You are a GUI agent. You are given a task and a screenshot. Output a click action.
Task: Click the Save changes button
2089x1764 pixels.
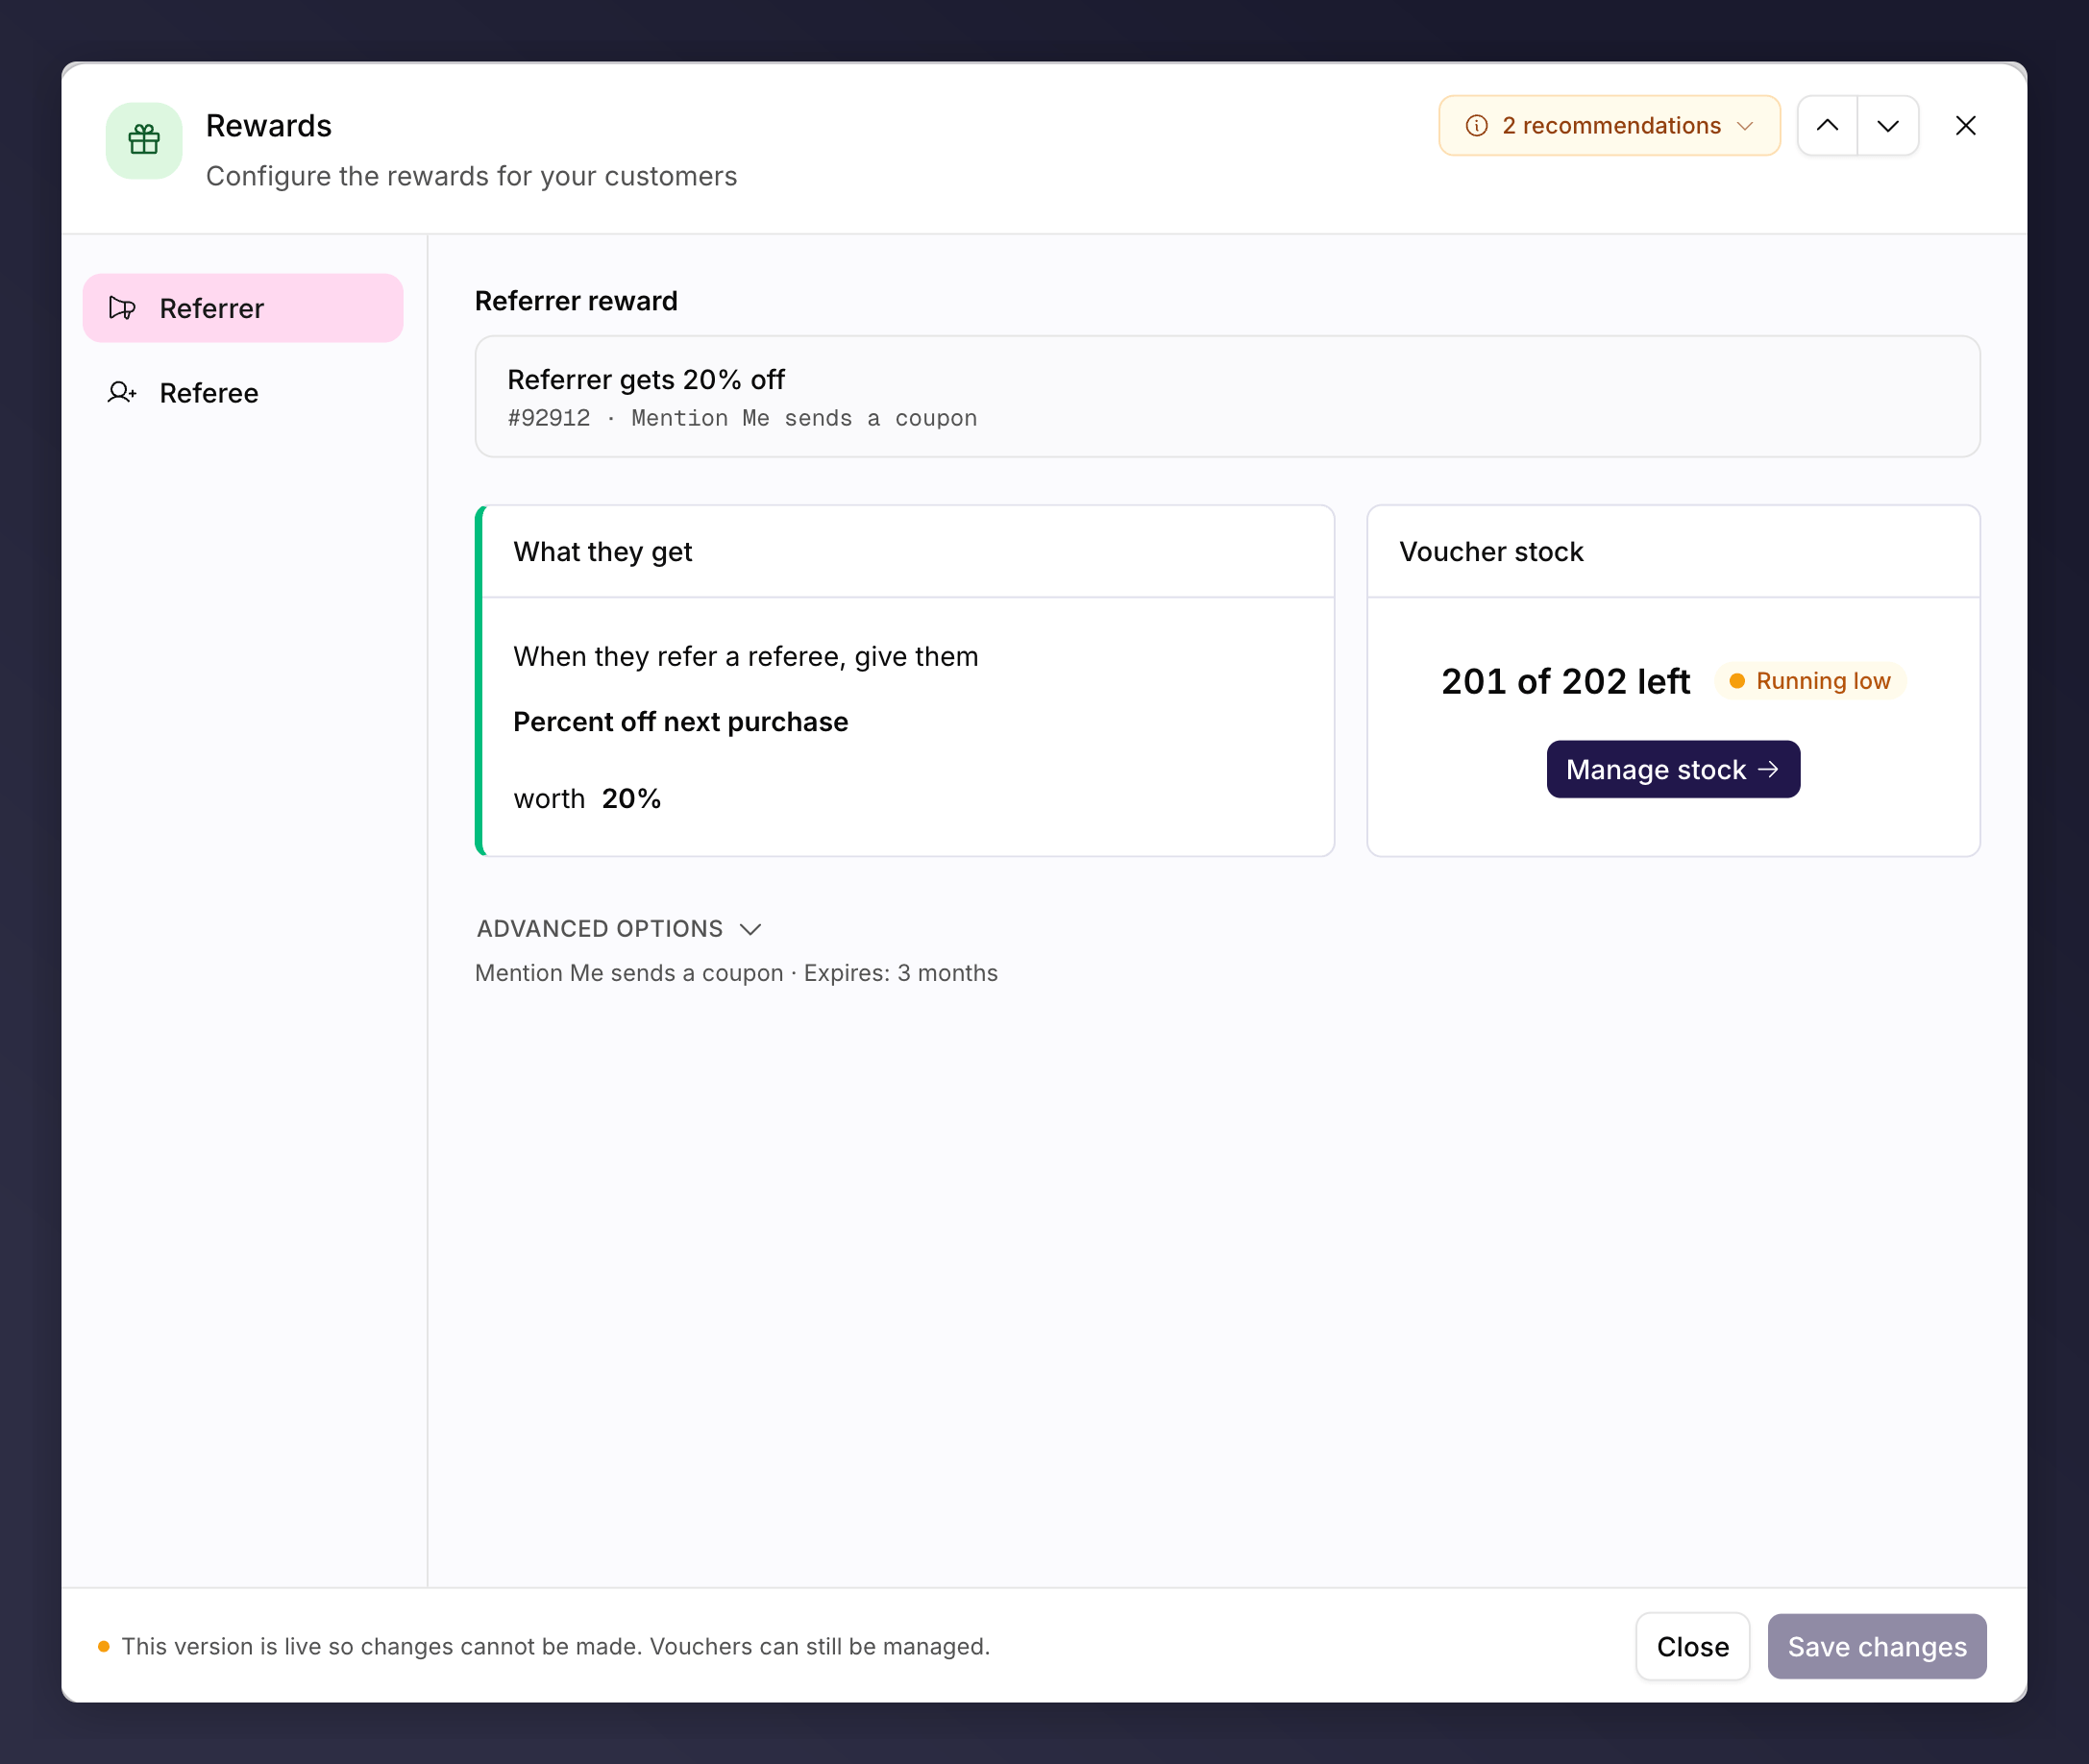click(x=1877, y=1647)
